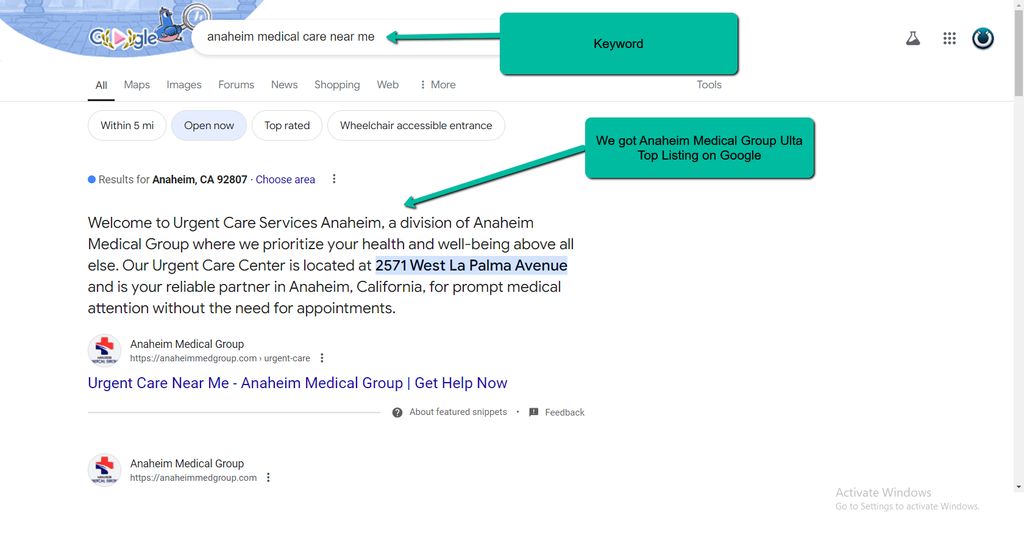
Task: Open the Tools options
Action: [709, 85]
